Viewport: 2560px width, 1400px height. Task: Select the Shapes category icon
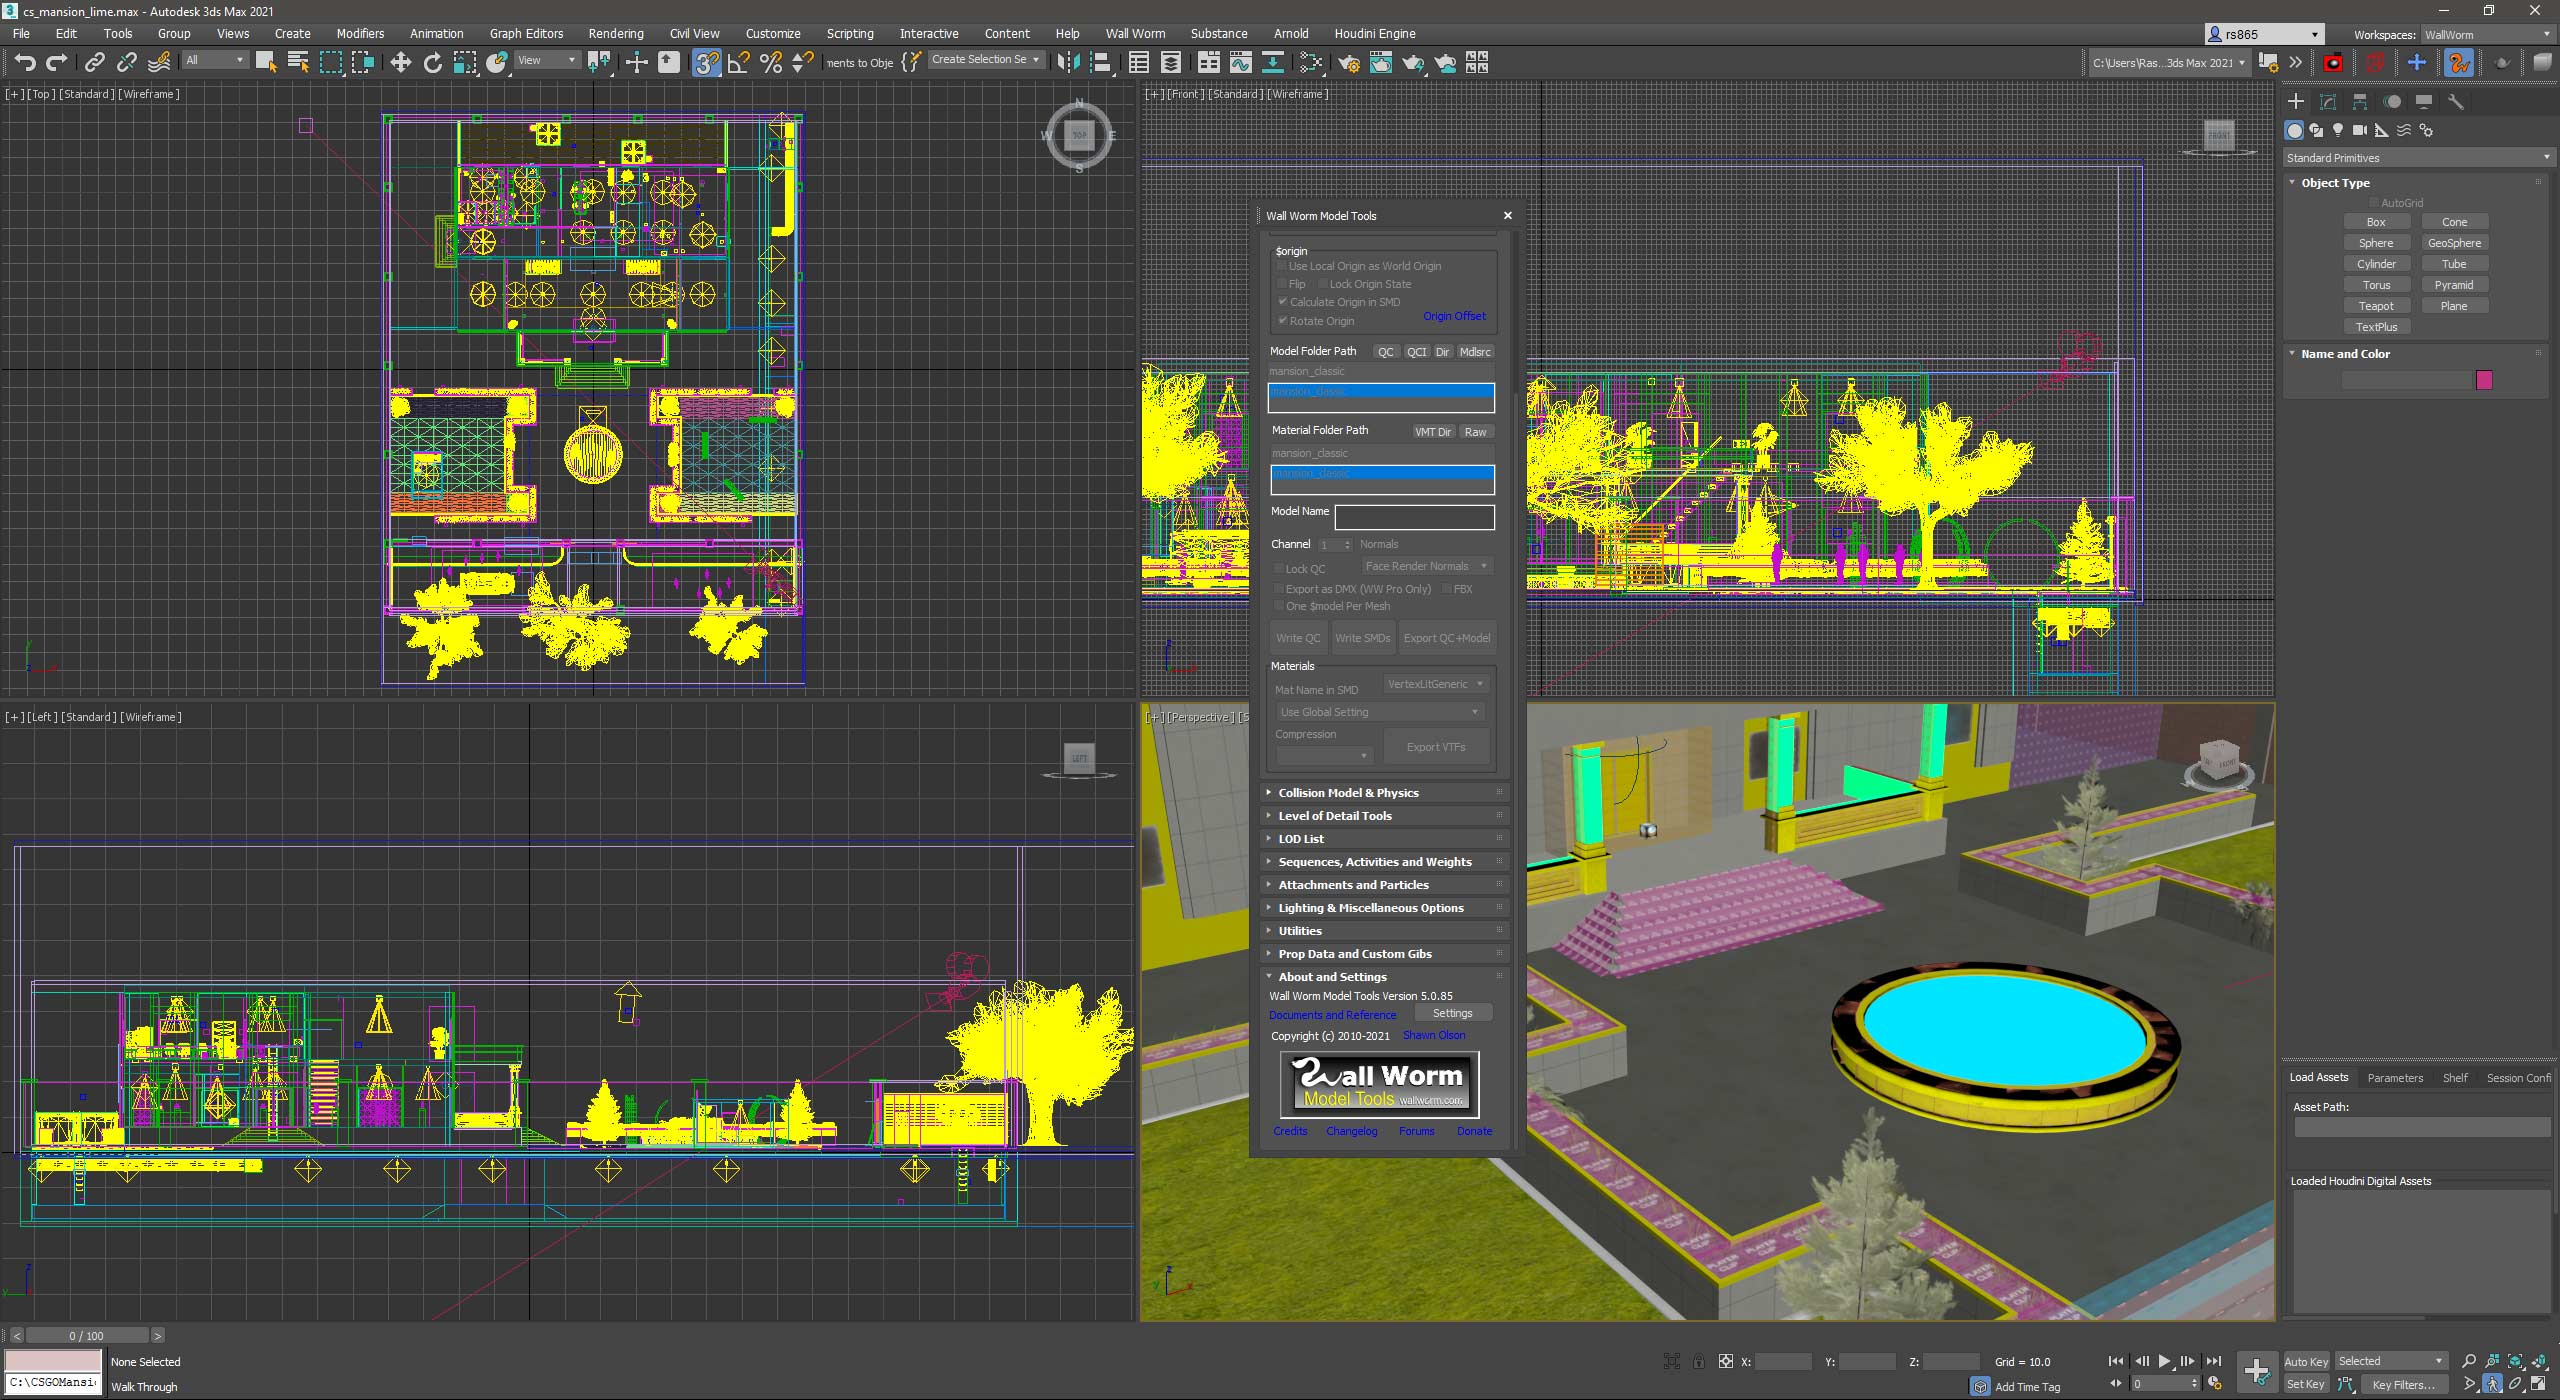tap(2316, 130)
